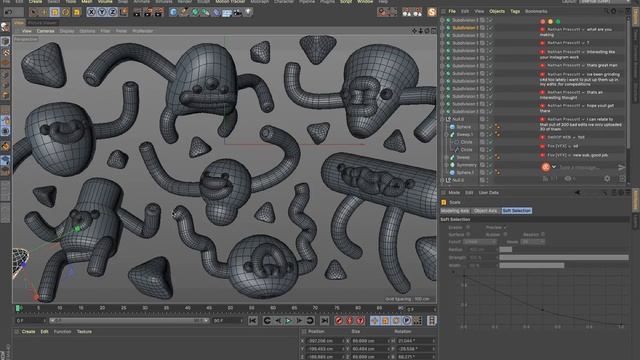Click the Light object icon
The height and width of the screenshot is (360, 640).
tap(248, 12)
